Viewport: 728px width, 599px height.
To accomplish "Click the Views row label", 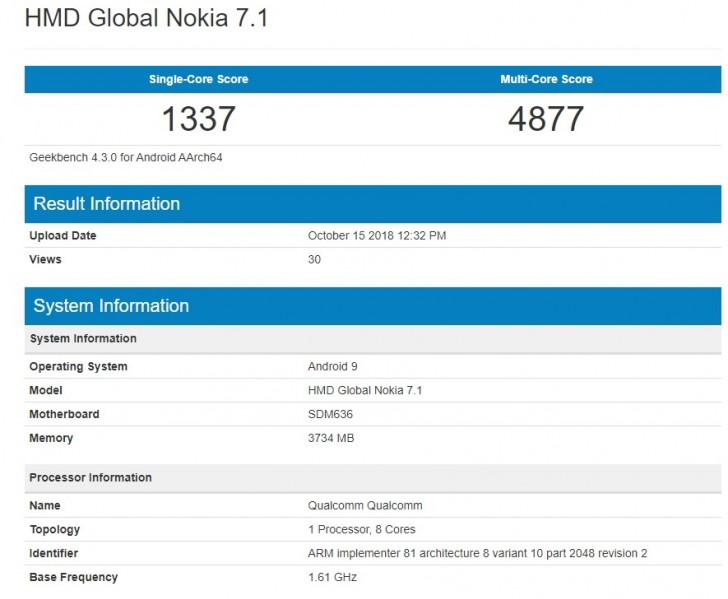I will pyautogui.click(x=45, y=260).
